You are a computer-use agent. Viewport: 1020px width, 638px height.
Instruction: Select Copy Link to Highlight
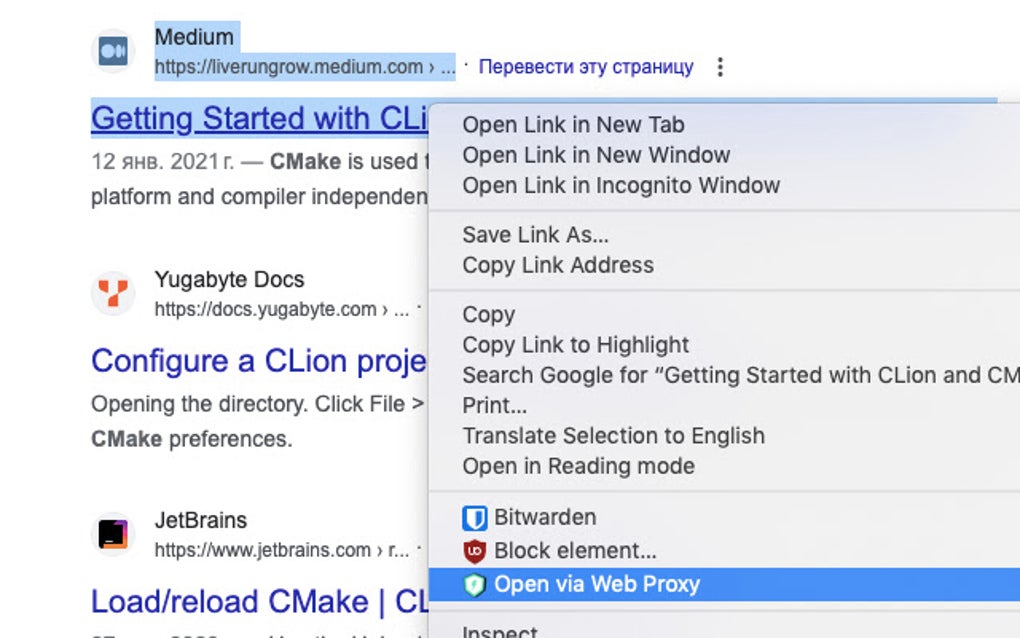(575, 345)
